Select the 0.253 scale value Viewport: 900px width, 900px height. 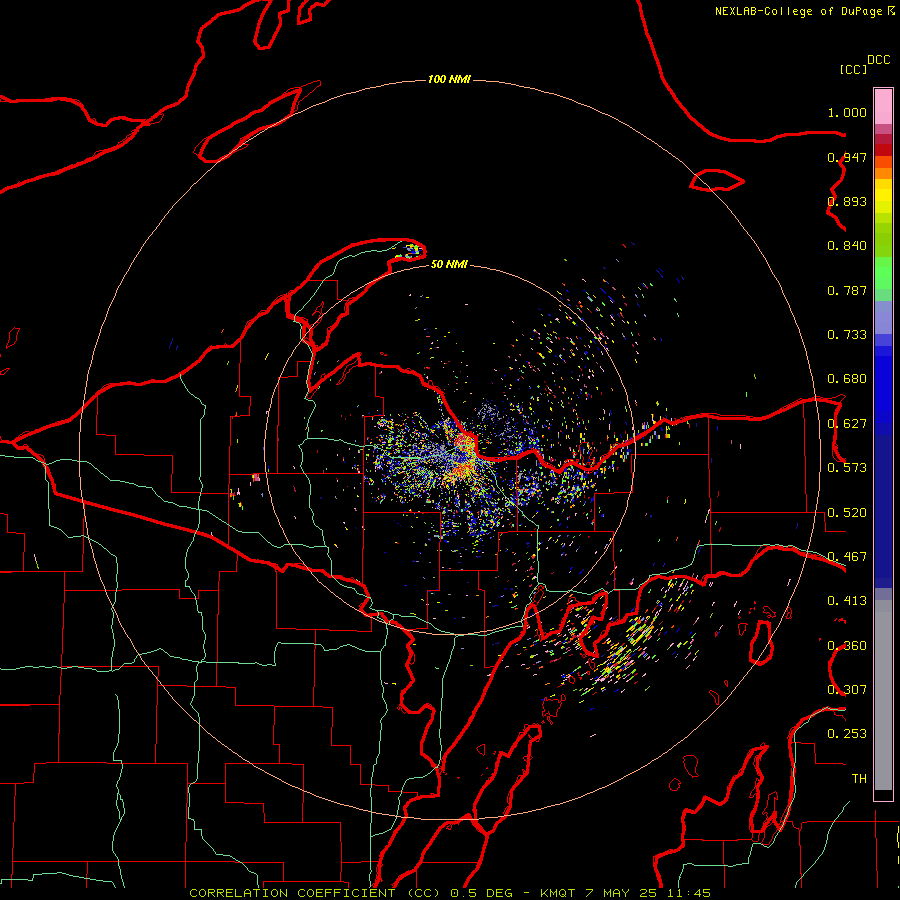tap(847, 734)
